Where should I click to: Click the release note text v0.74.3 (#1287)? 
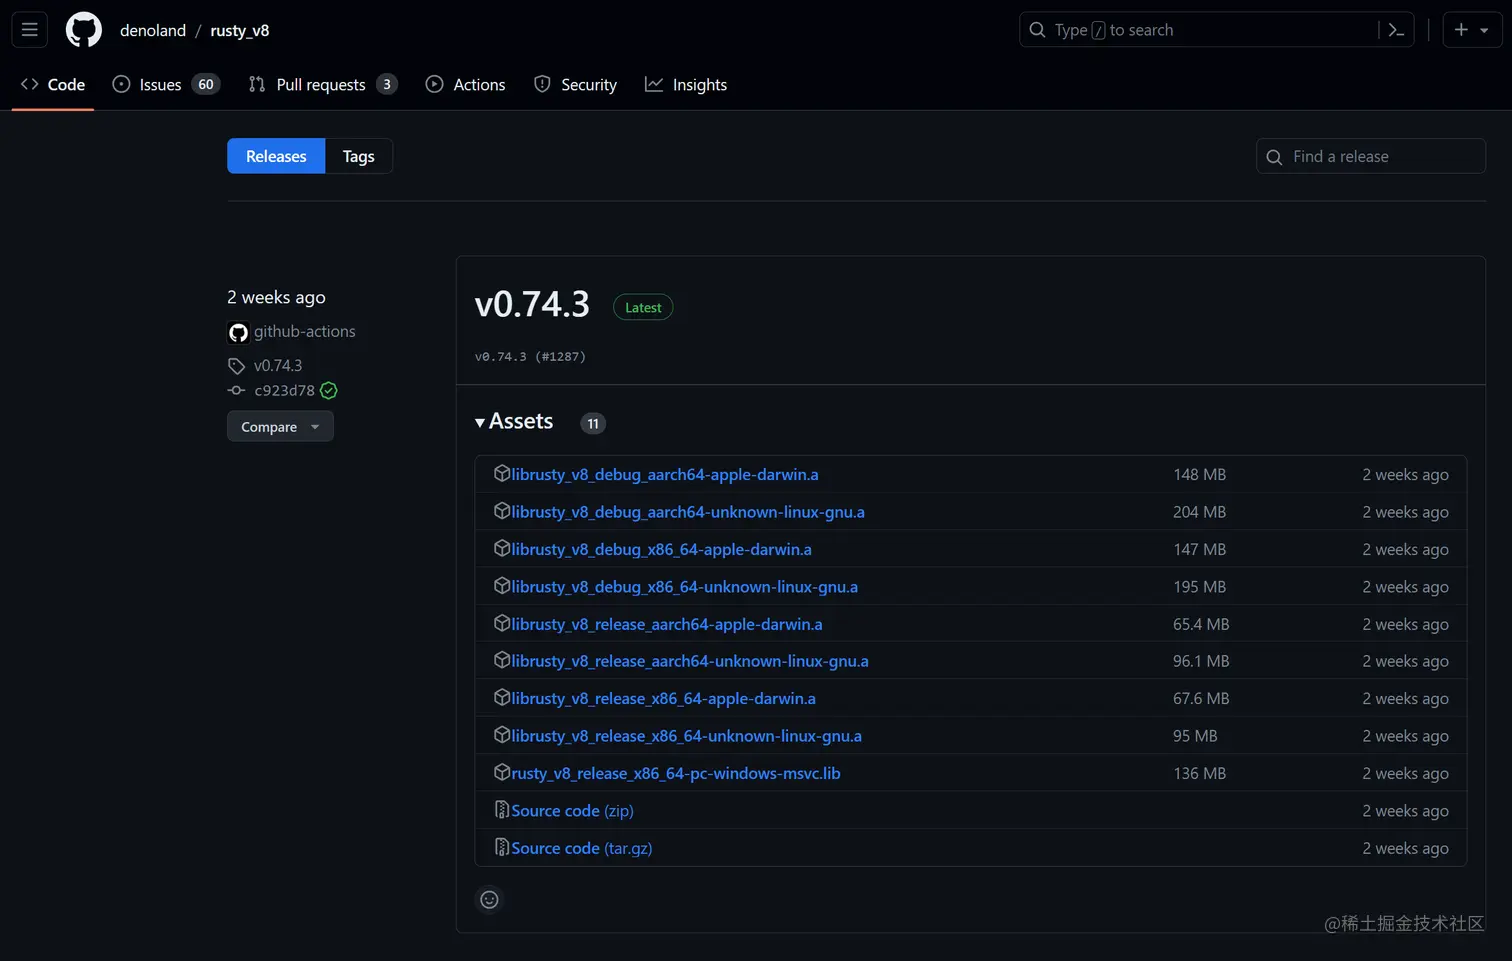530,357
